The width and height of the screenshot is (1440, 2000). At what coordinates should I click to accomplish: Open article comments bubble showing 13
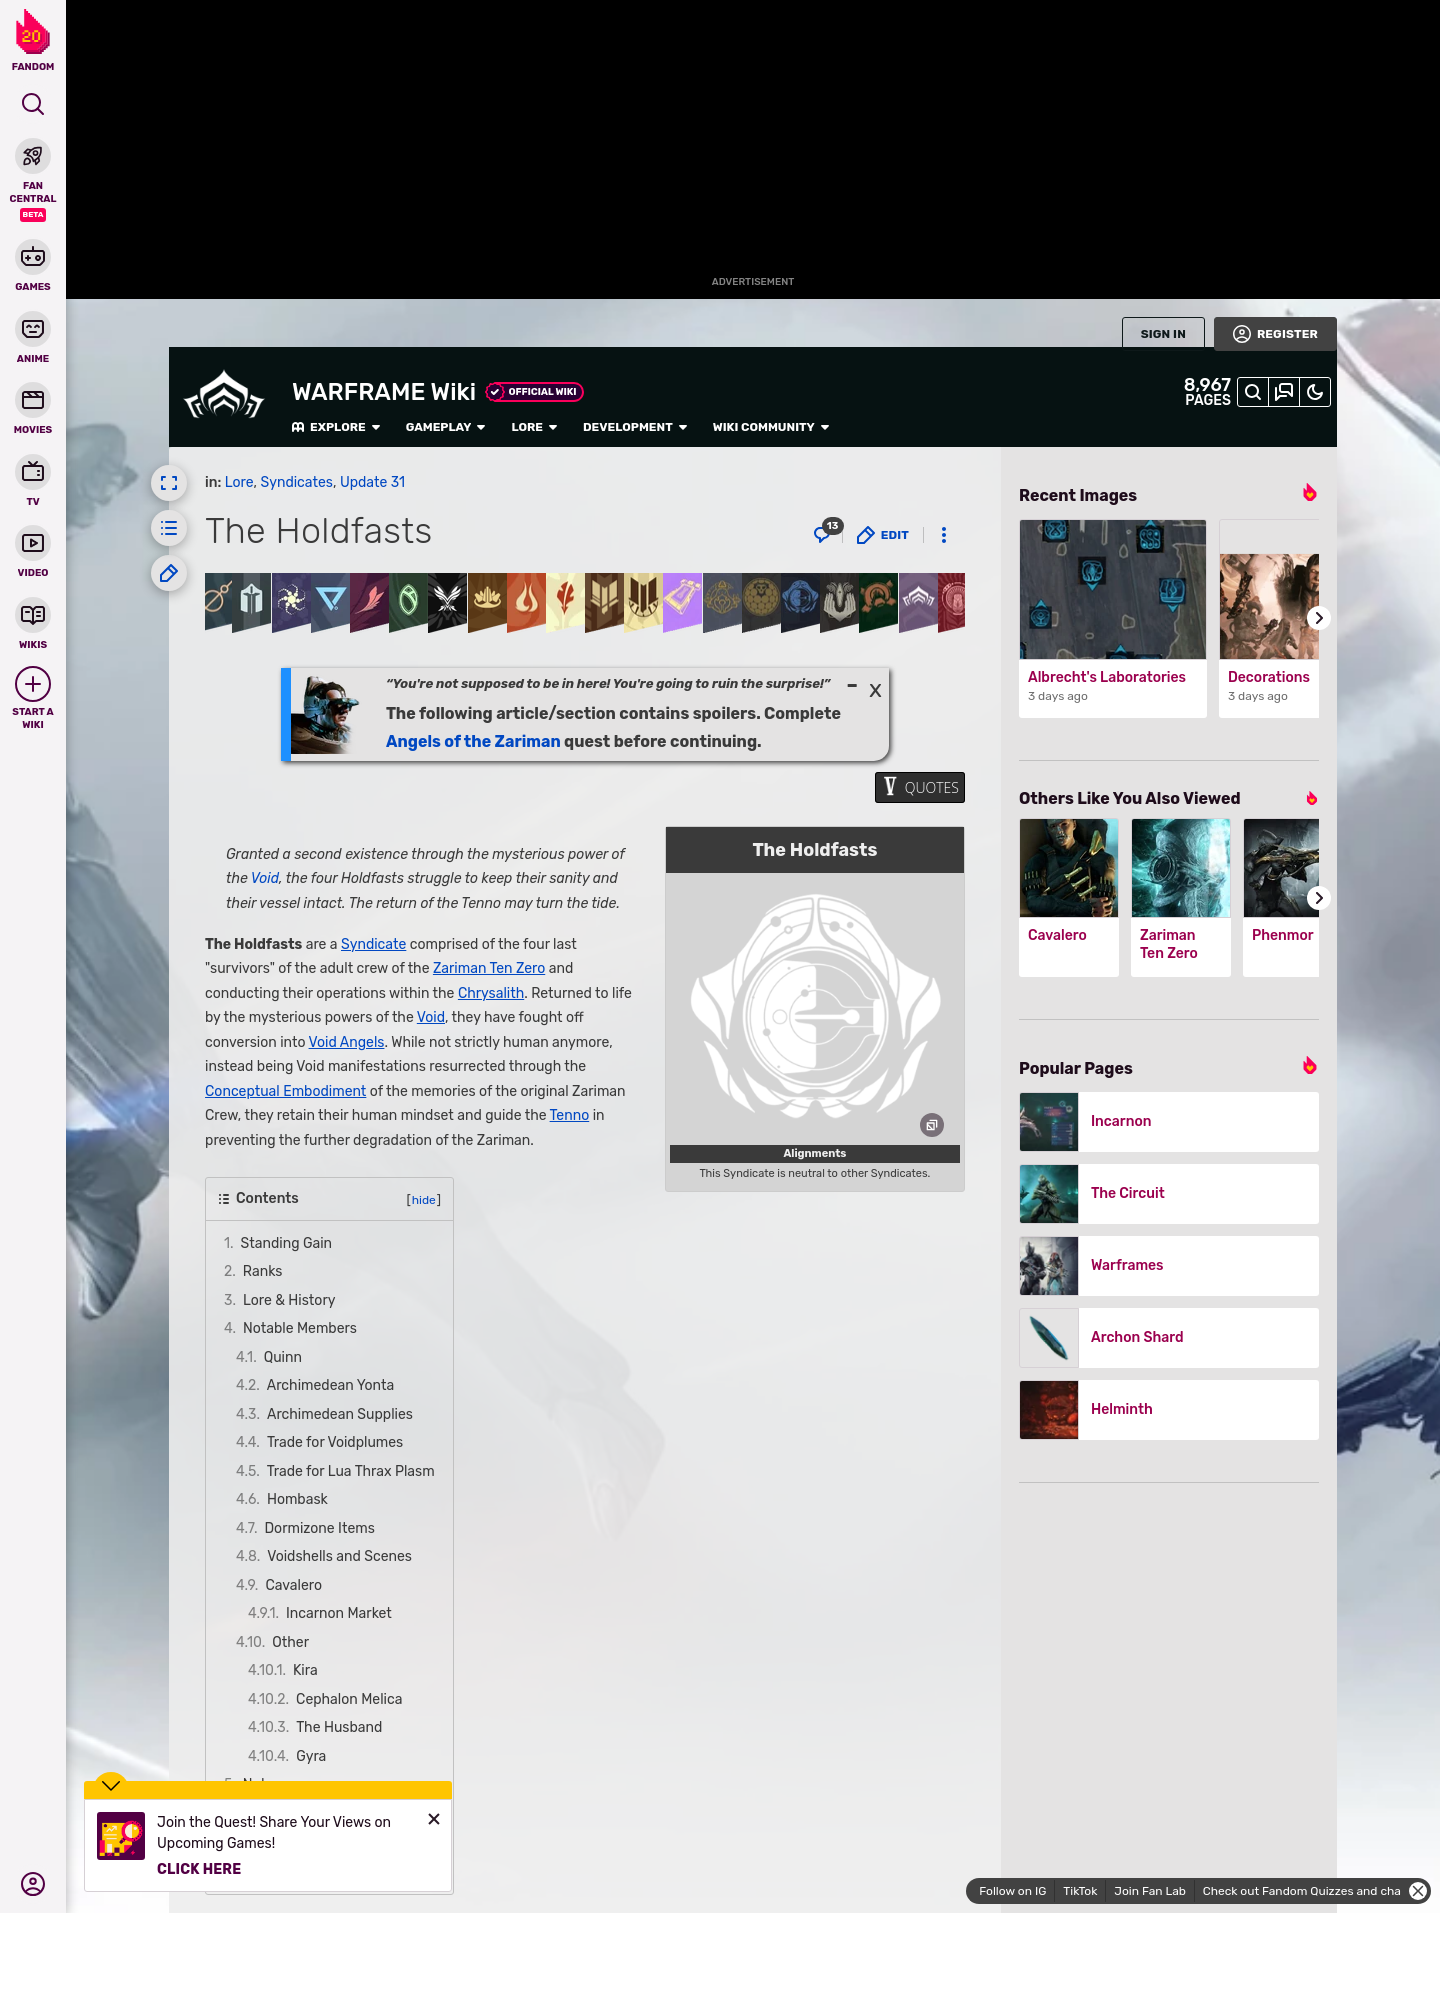click(827, 531)
